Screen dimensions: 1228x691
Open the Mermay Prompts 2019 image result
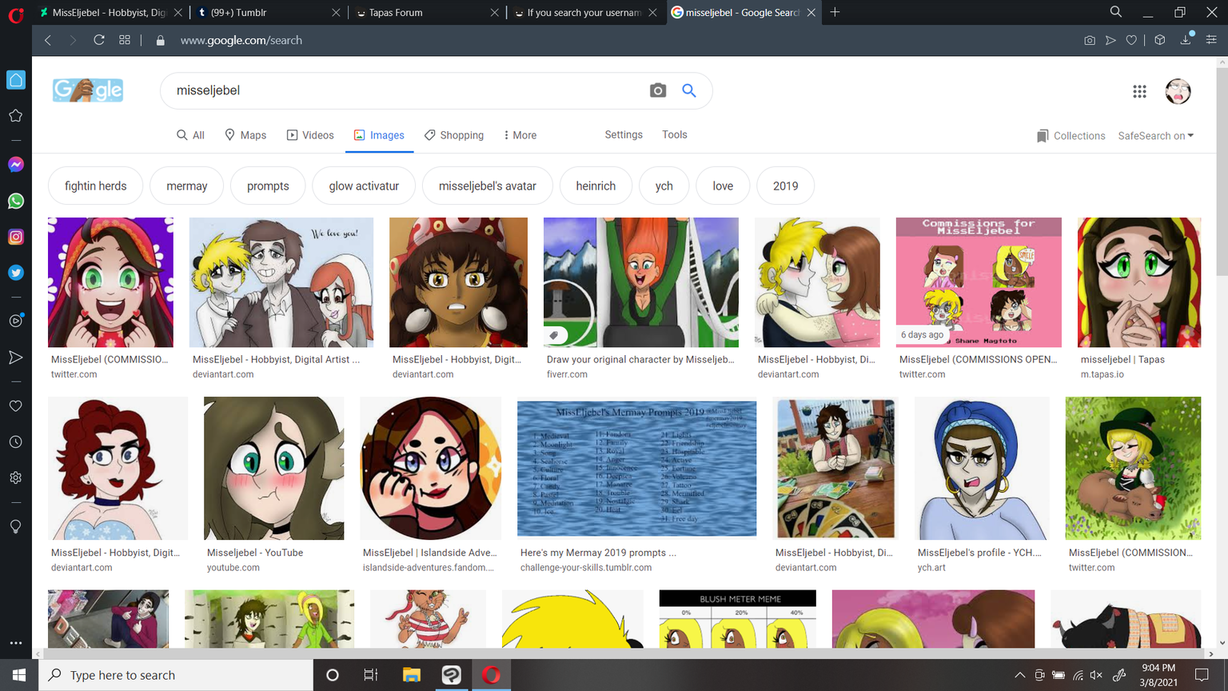tap(636, 469)
